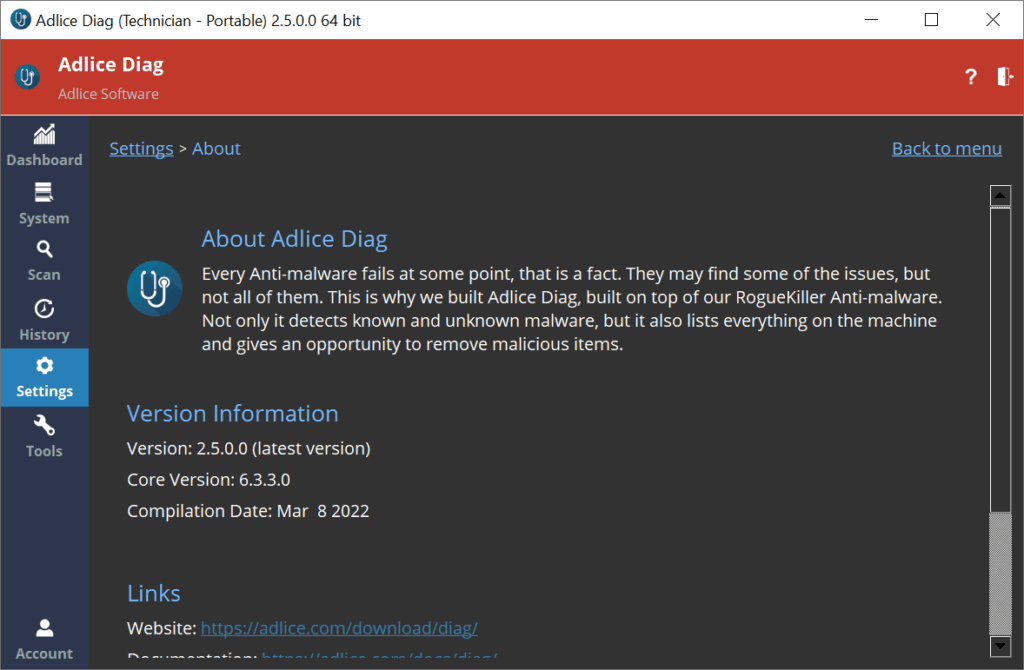The image size is (1024, 670).
Task: Click the help question mark icon
Action: (x=970, y=78)
